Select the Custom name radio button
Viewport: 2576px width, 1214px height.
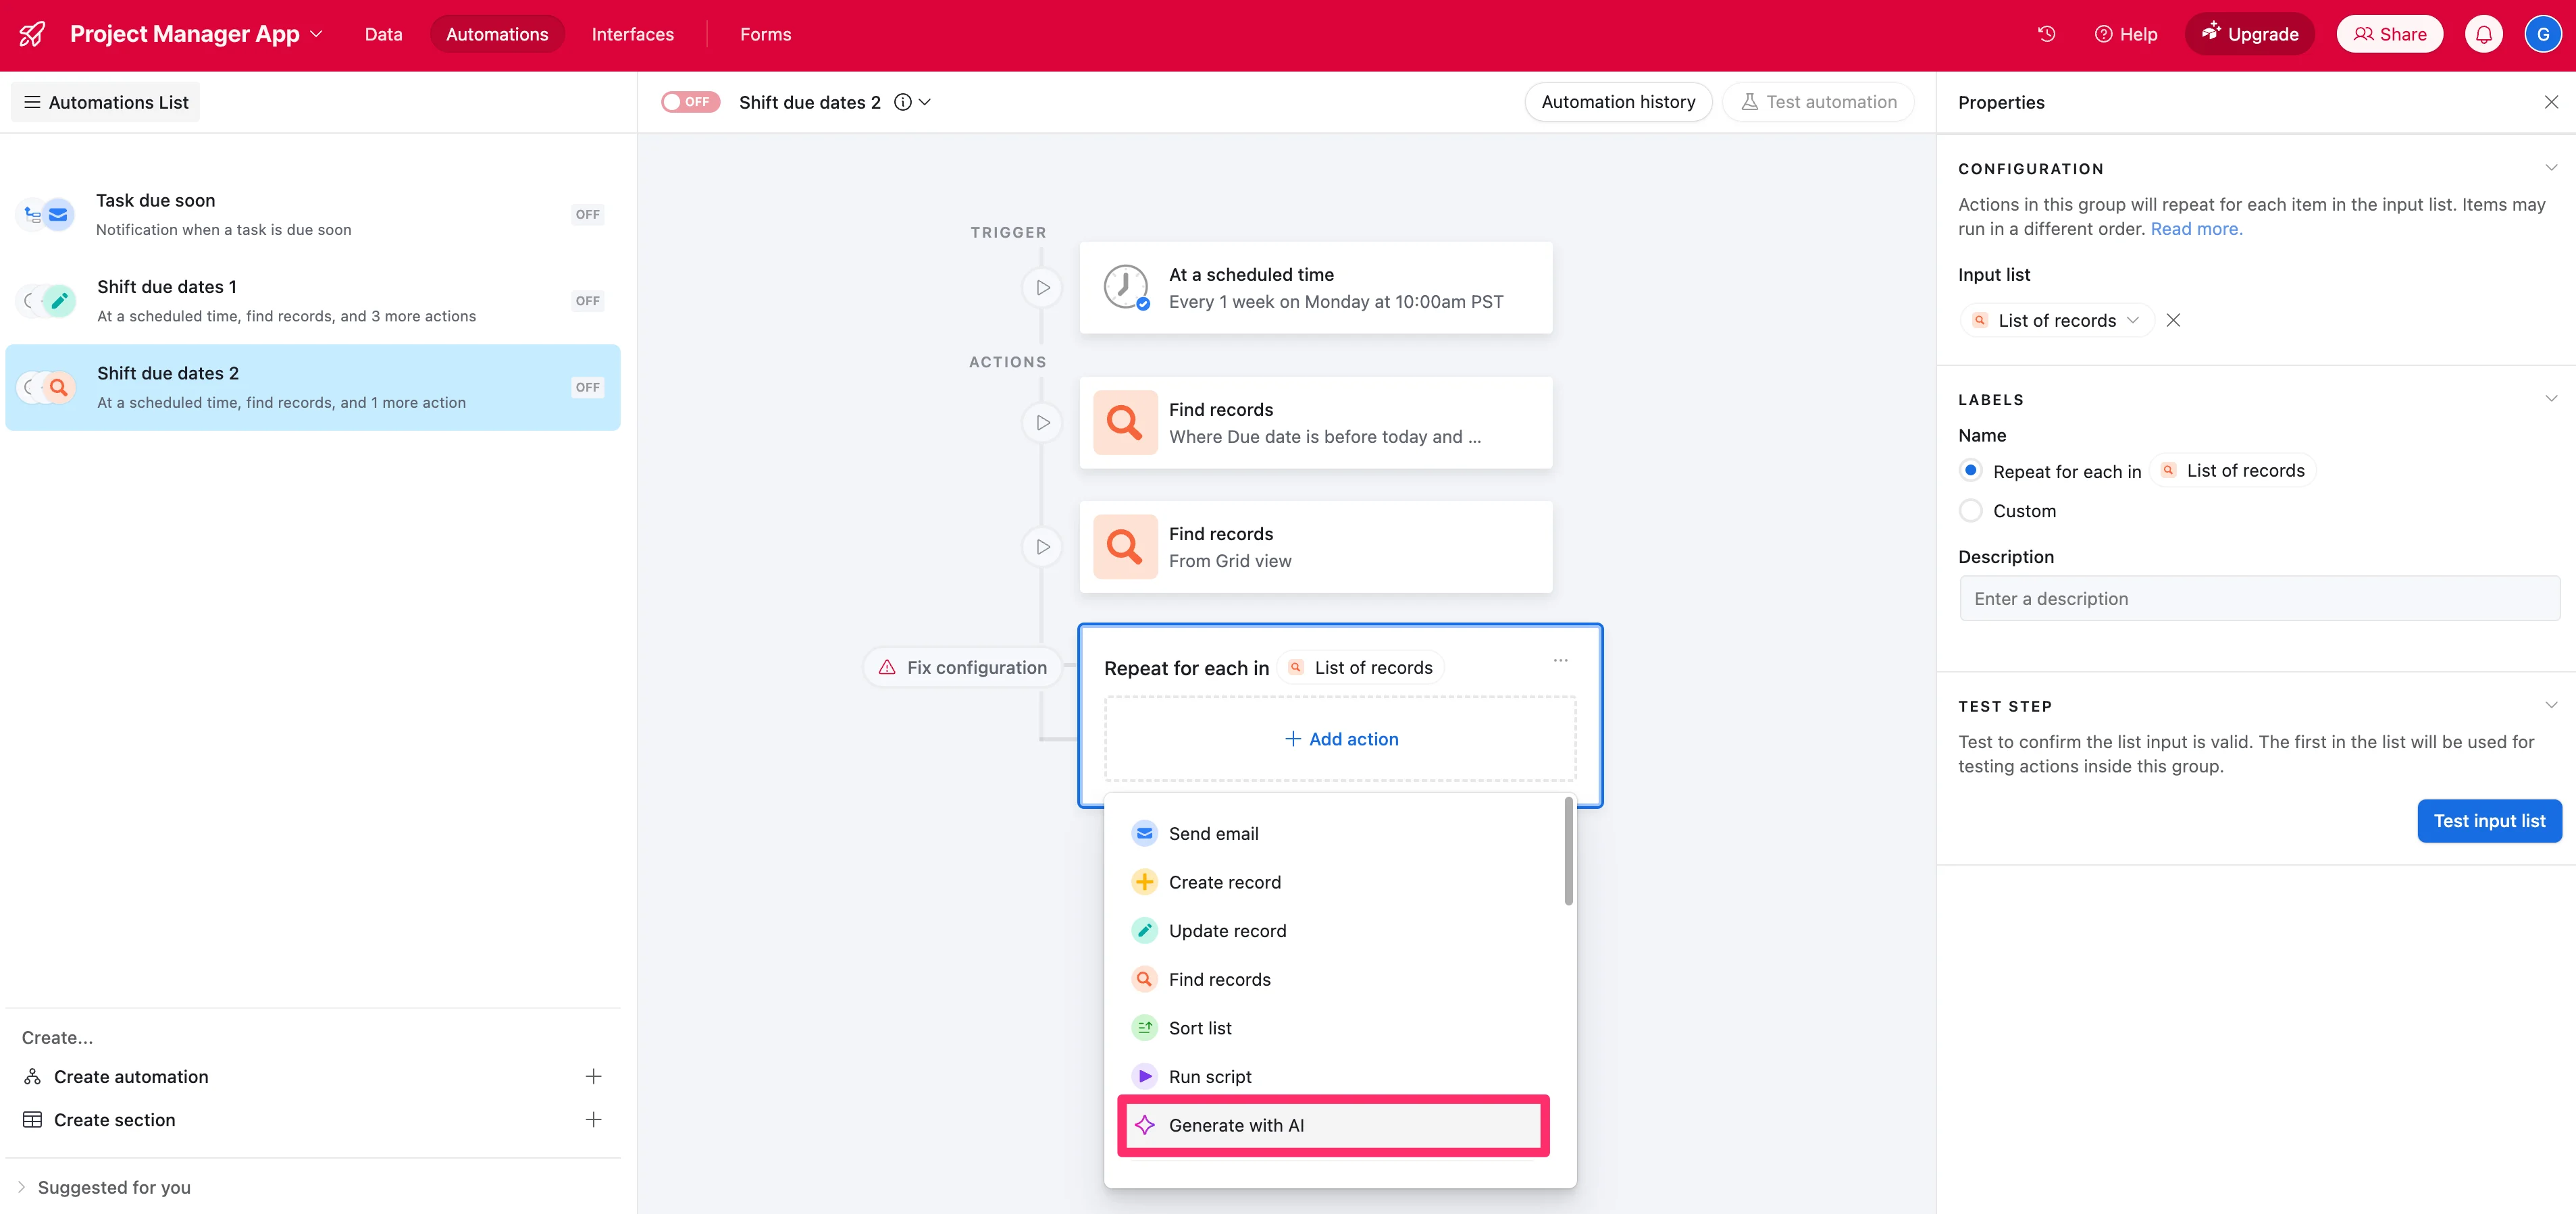(1970, 511)
